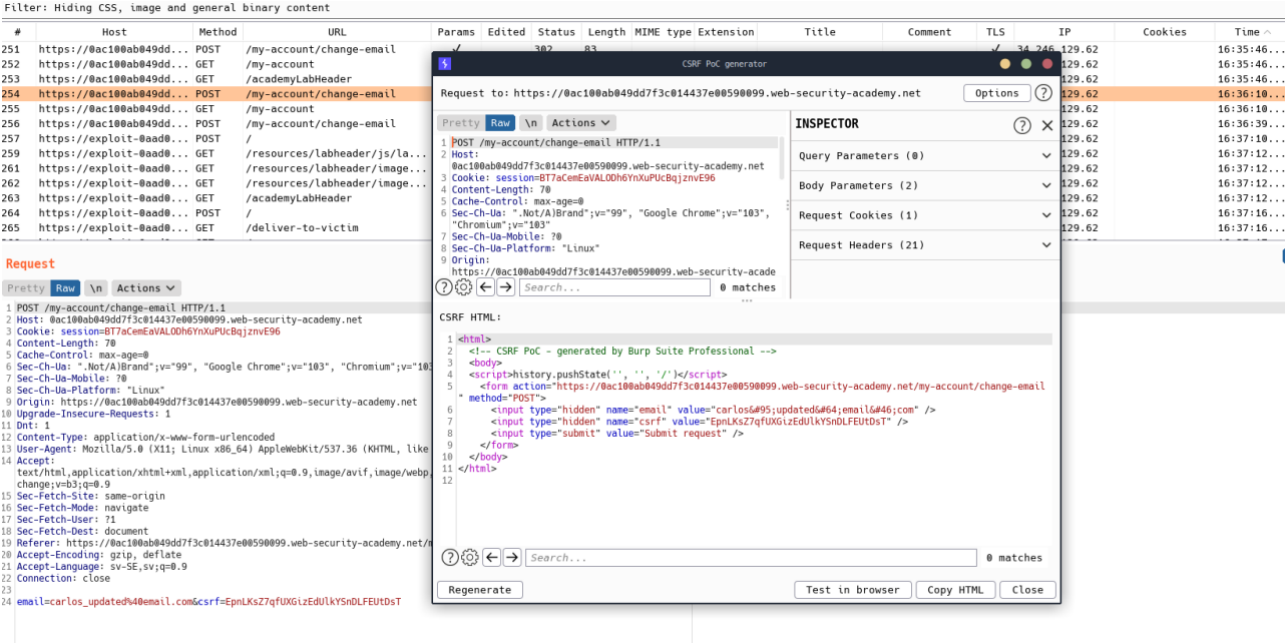This screenshot has height=643, width=1286.
Task: Toggle \n display in main Request panel
Action: [95, 288]
